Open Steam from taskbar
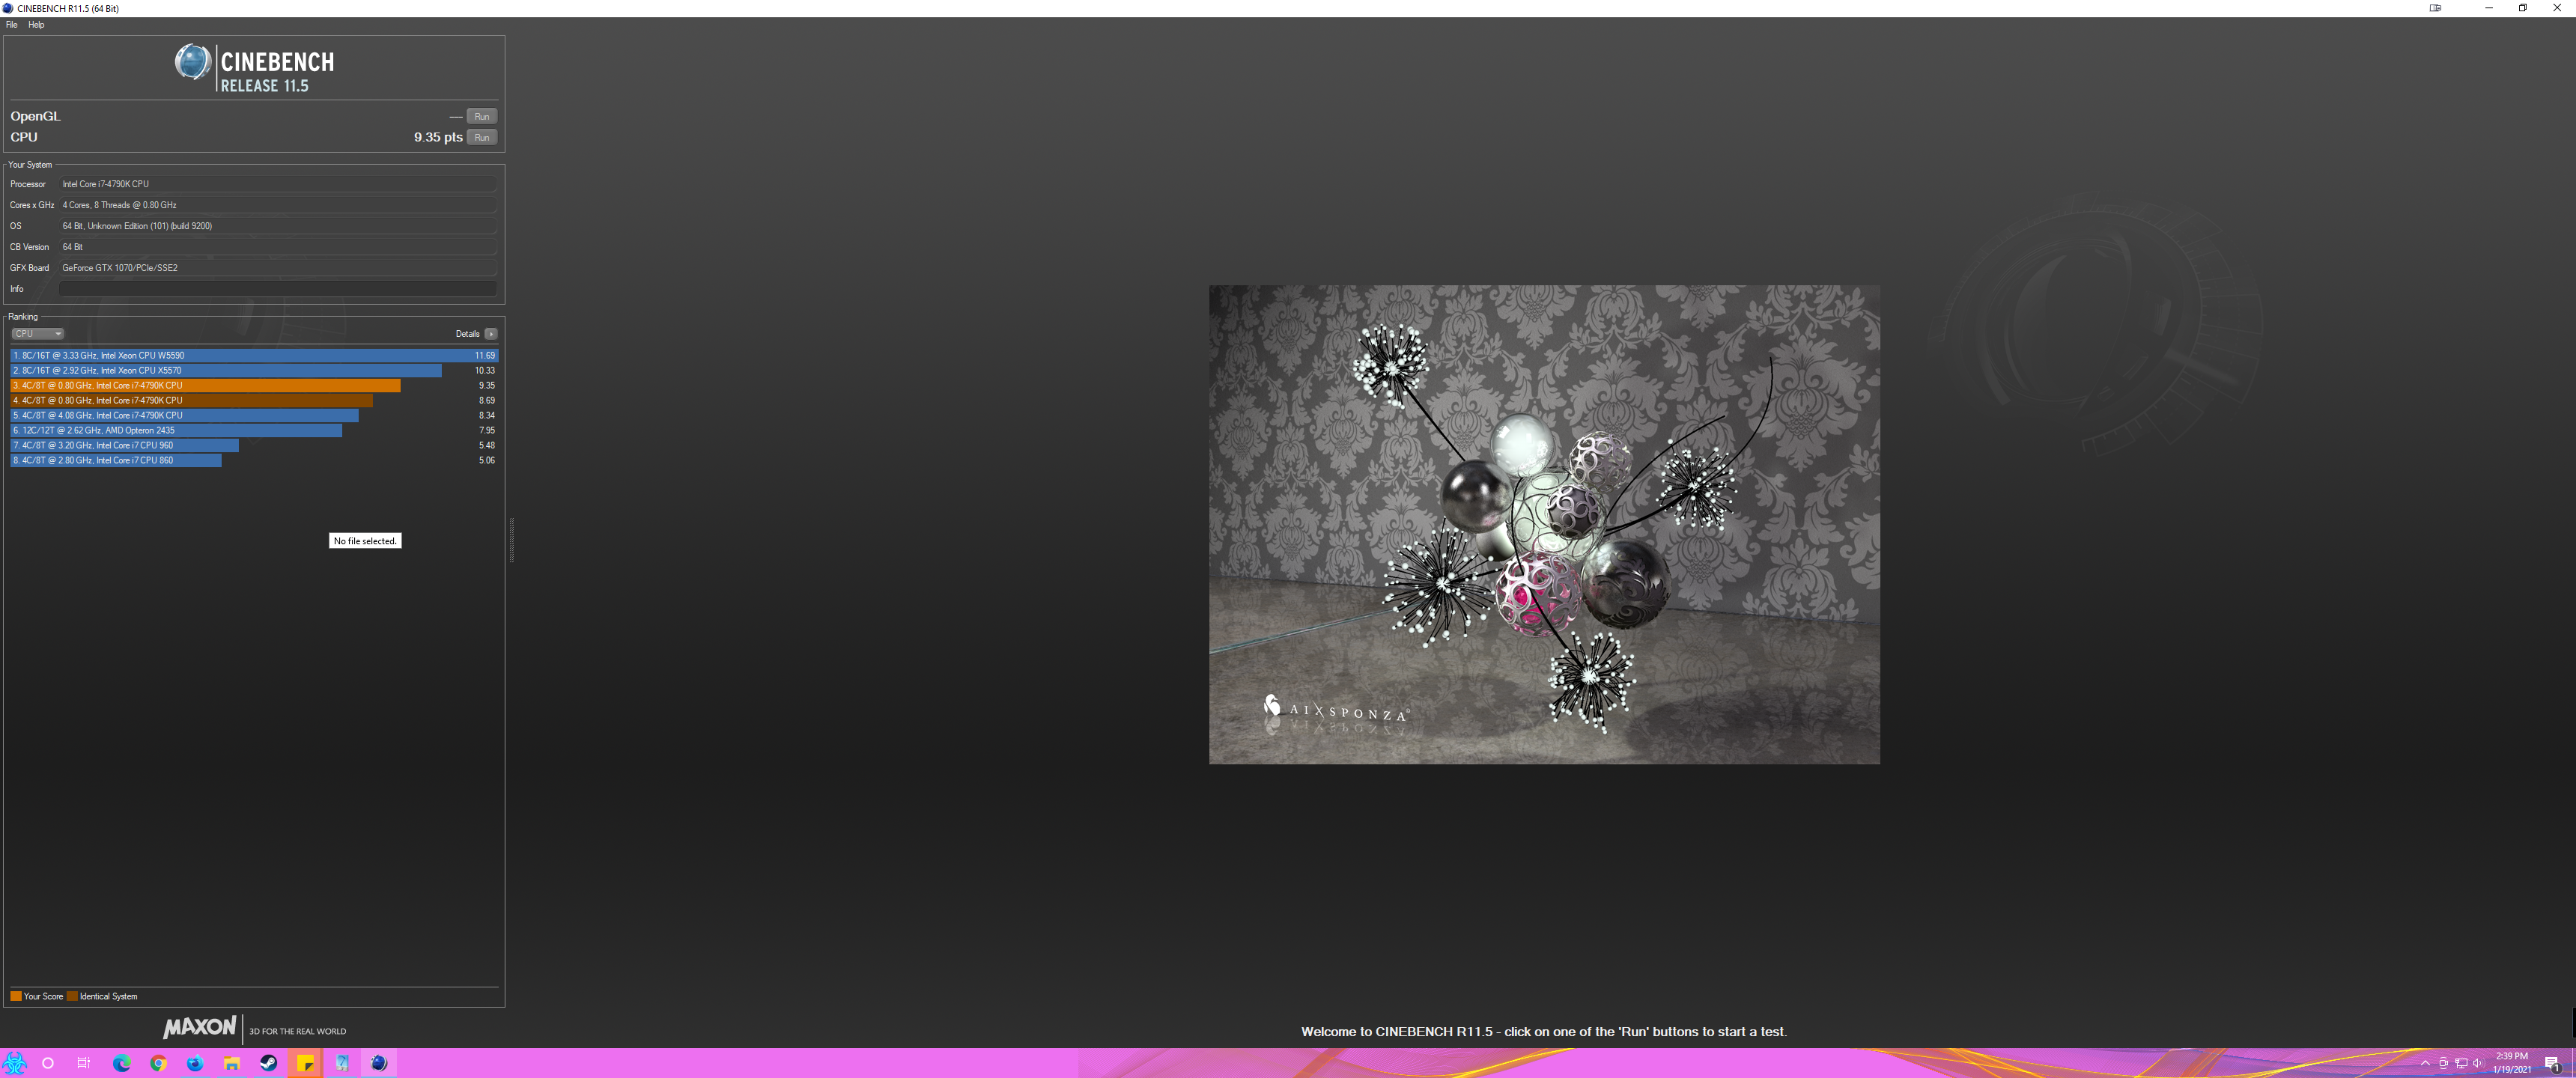Viewport: 2576px width, 1078px height. coord(268,1063)
